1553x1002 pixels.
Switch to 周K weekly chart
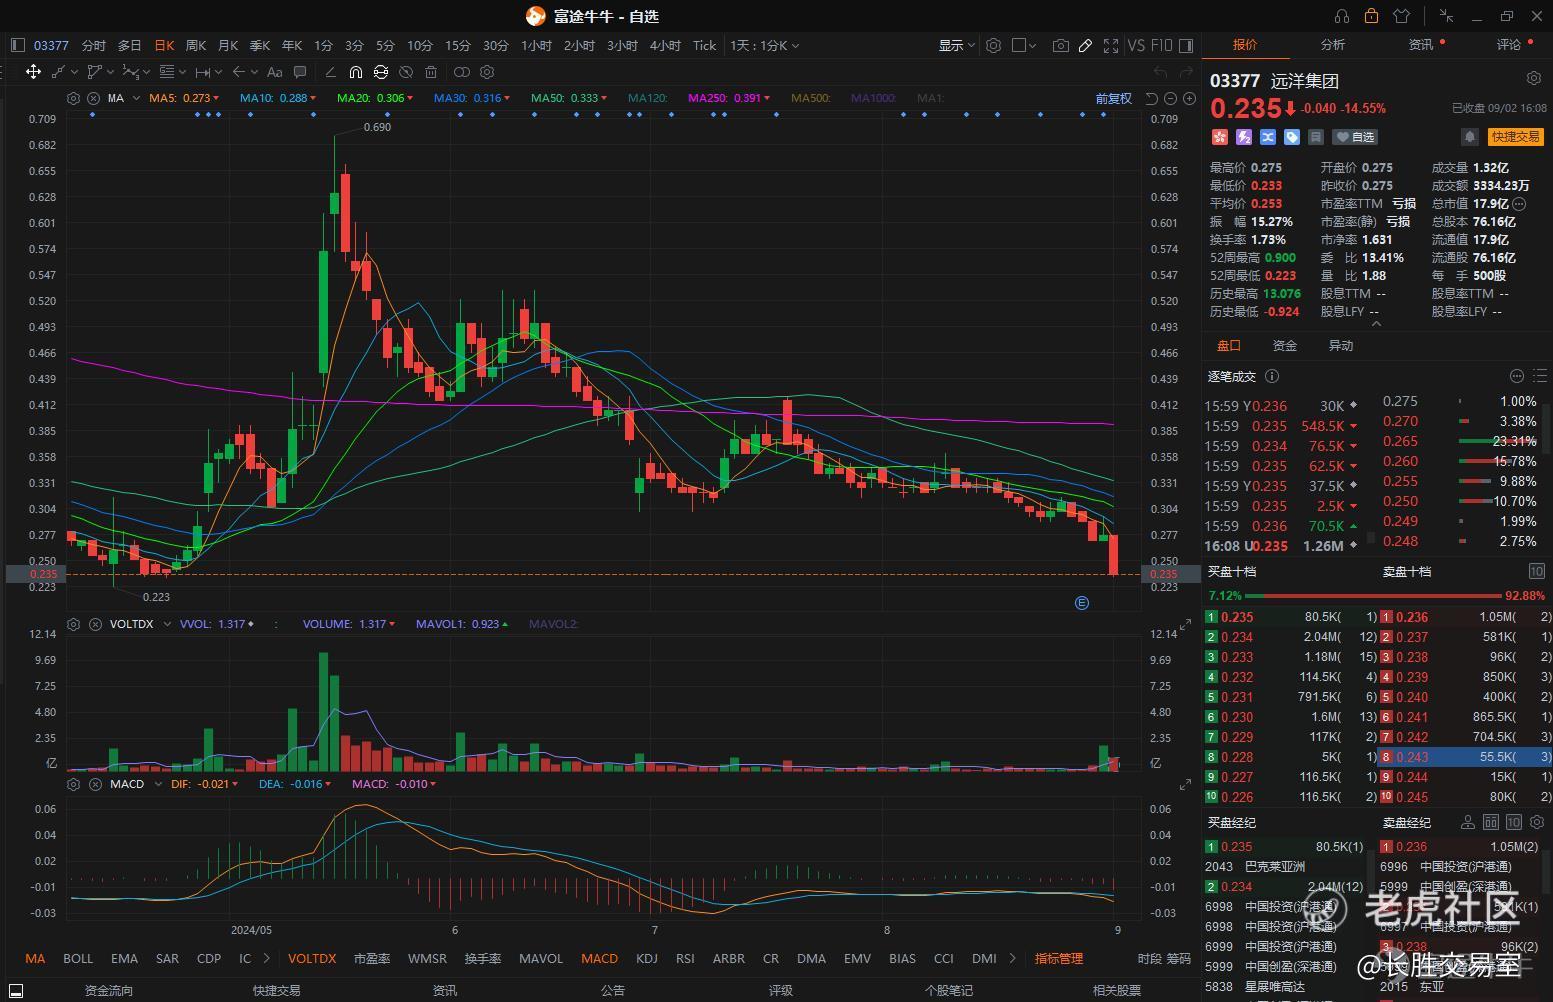pyautogui.click(x=196, y=45)
